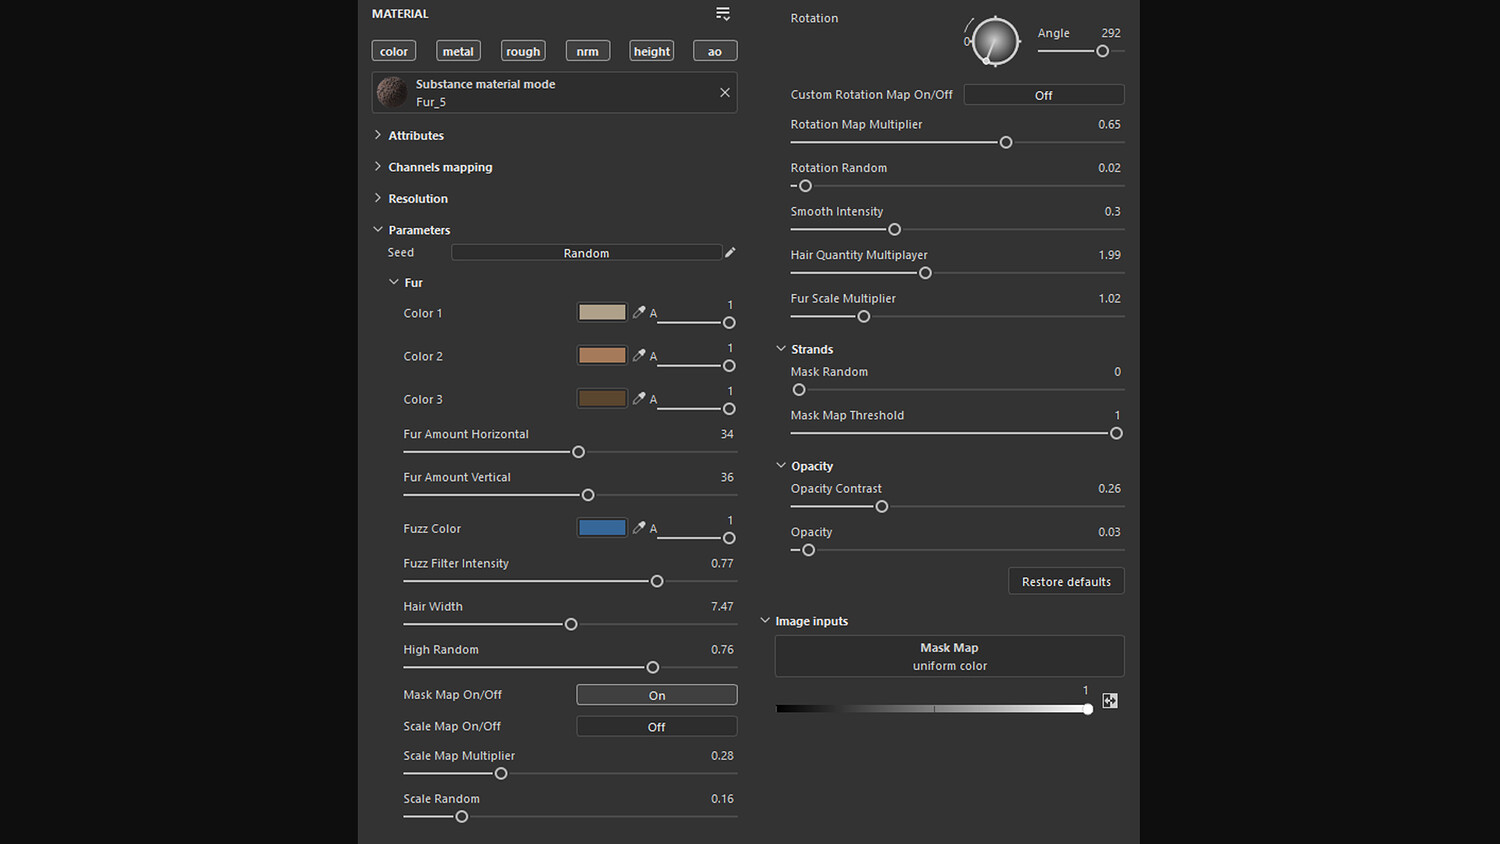Open the Material panel options menu icon
Image resolution: width=1500 pixels, height=844 pixels.
[723, 14]
